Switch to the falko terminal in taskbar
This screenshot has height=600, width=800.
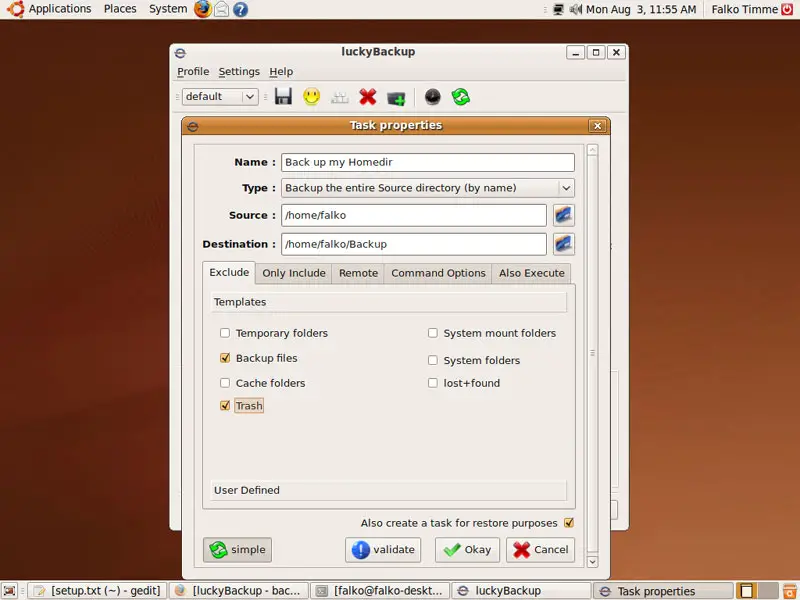pos(380,591)
